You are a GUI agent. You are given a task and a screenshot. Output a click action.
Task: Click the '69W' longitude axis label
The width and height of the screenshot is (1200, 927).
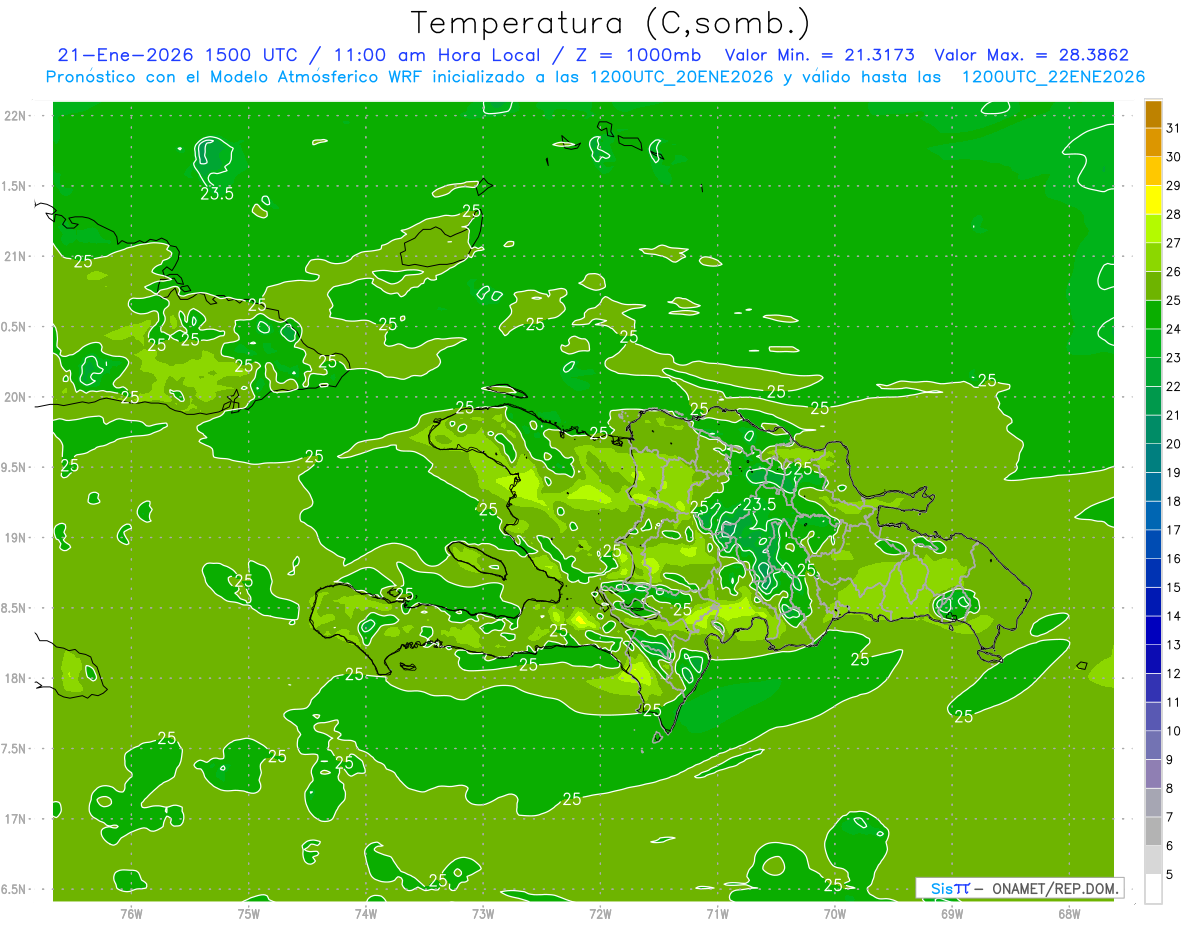(x=952, y=913)
